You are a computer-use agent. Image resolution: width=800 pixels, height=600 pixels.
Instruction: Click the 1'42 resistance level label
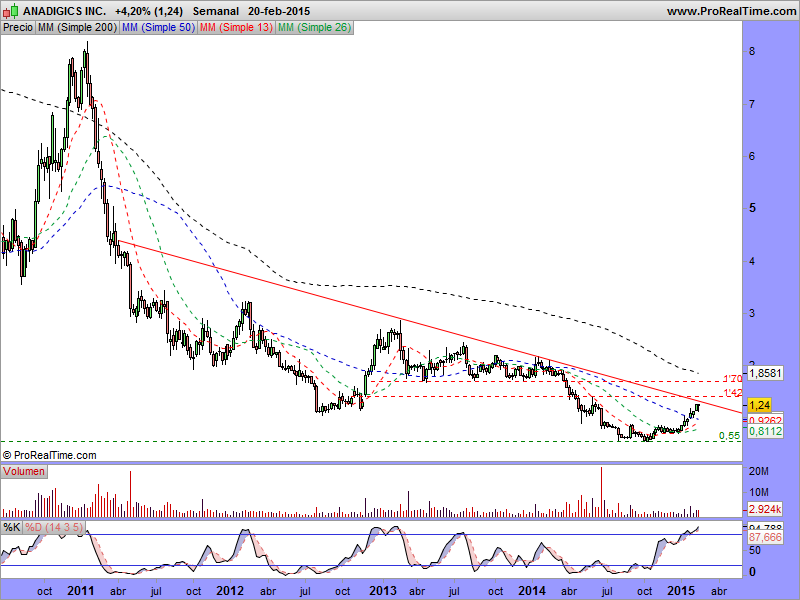pyautogui.click(x=733, y=393)
